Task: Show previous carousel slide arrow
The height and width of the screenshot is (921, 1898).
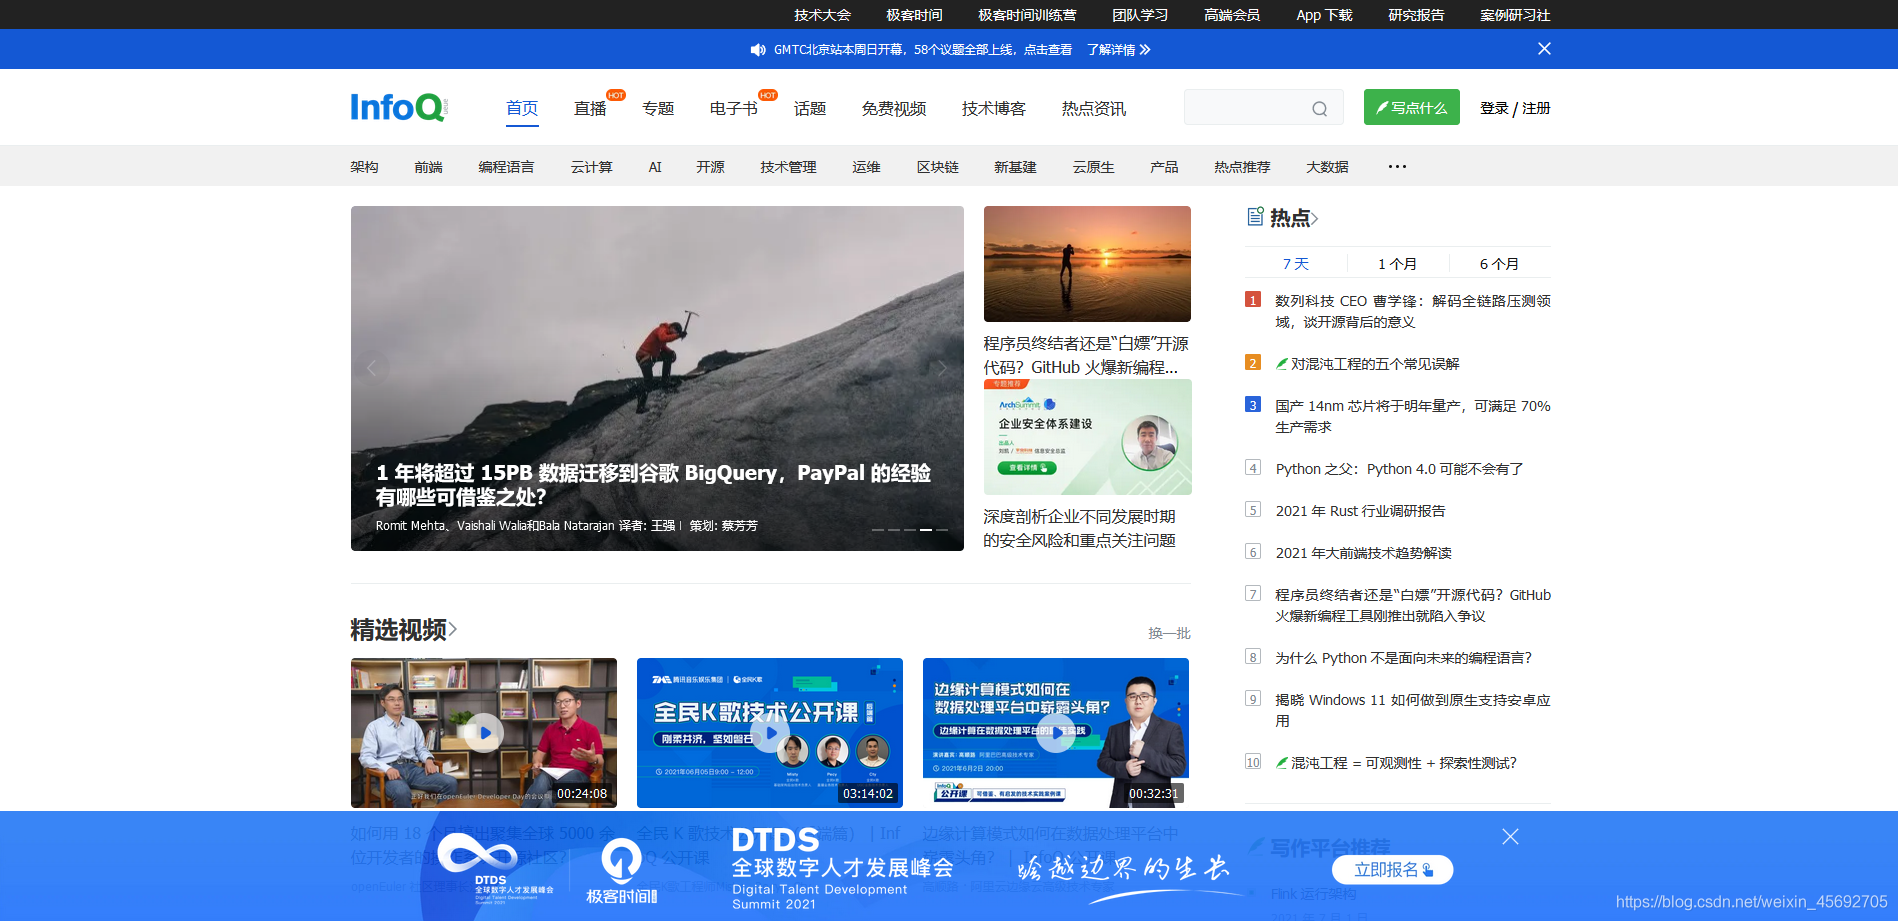Action: click(x=372, y=368)
